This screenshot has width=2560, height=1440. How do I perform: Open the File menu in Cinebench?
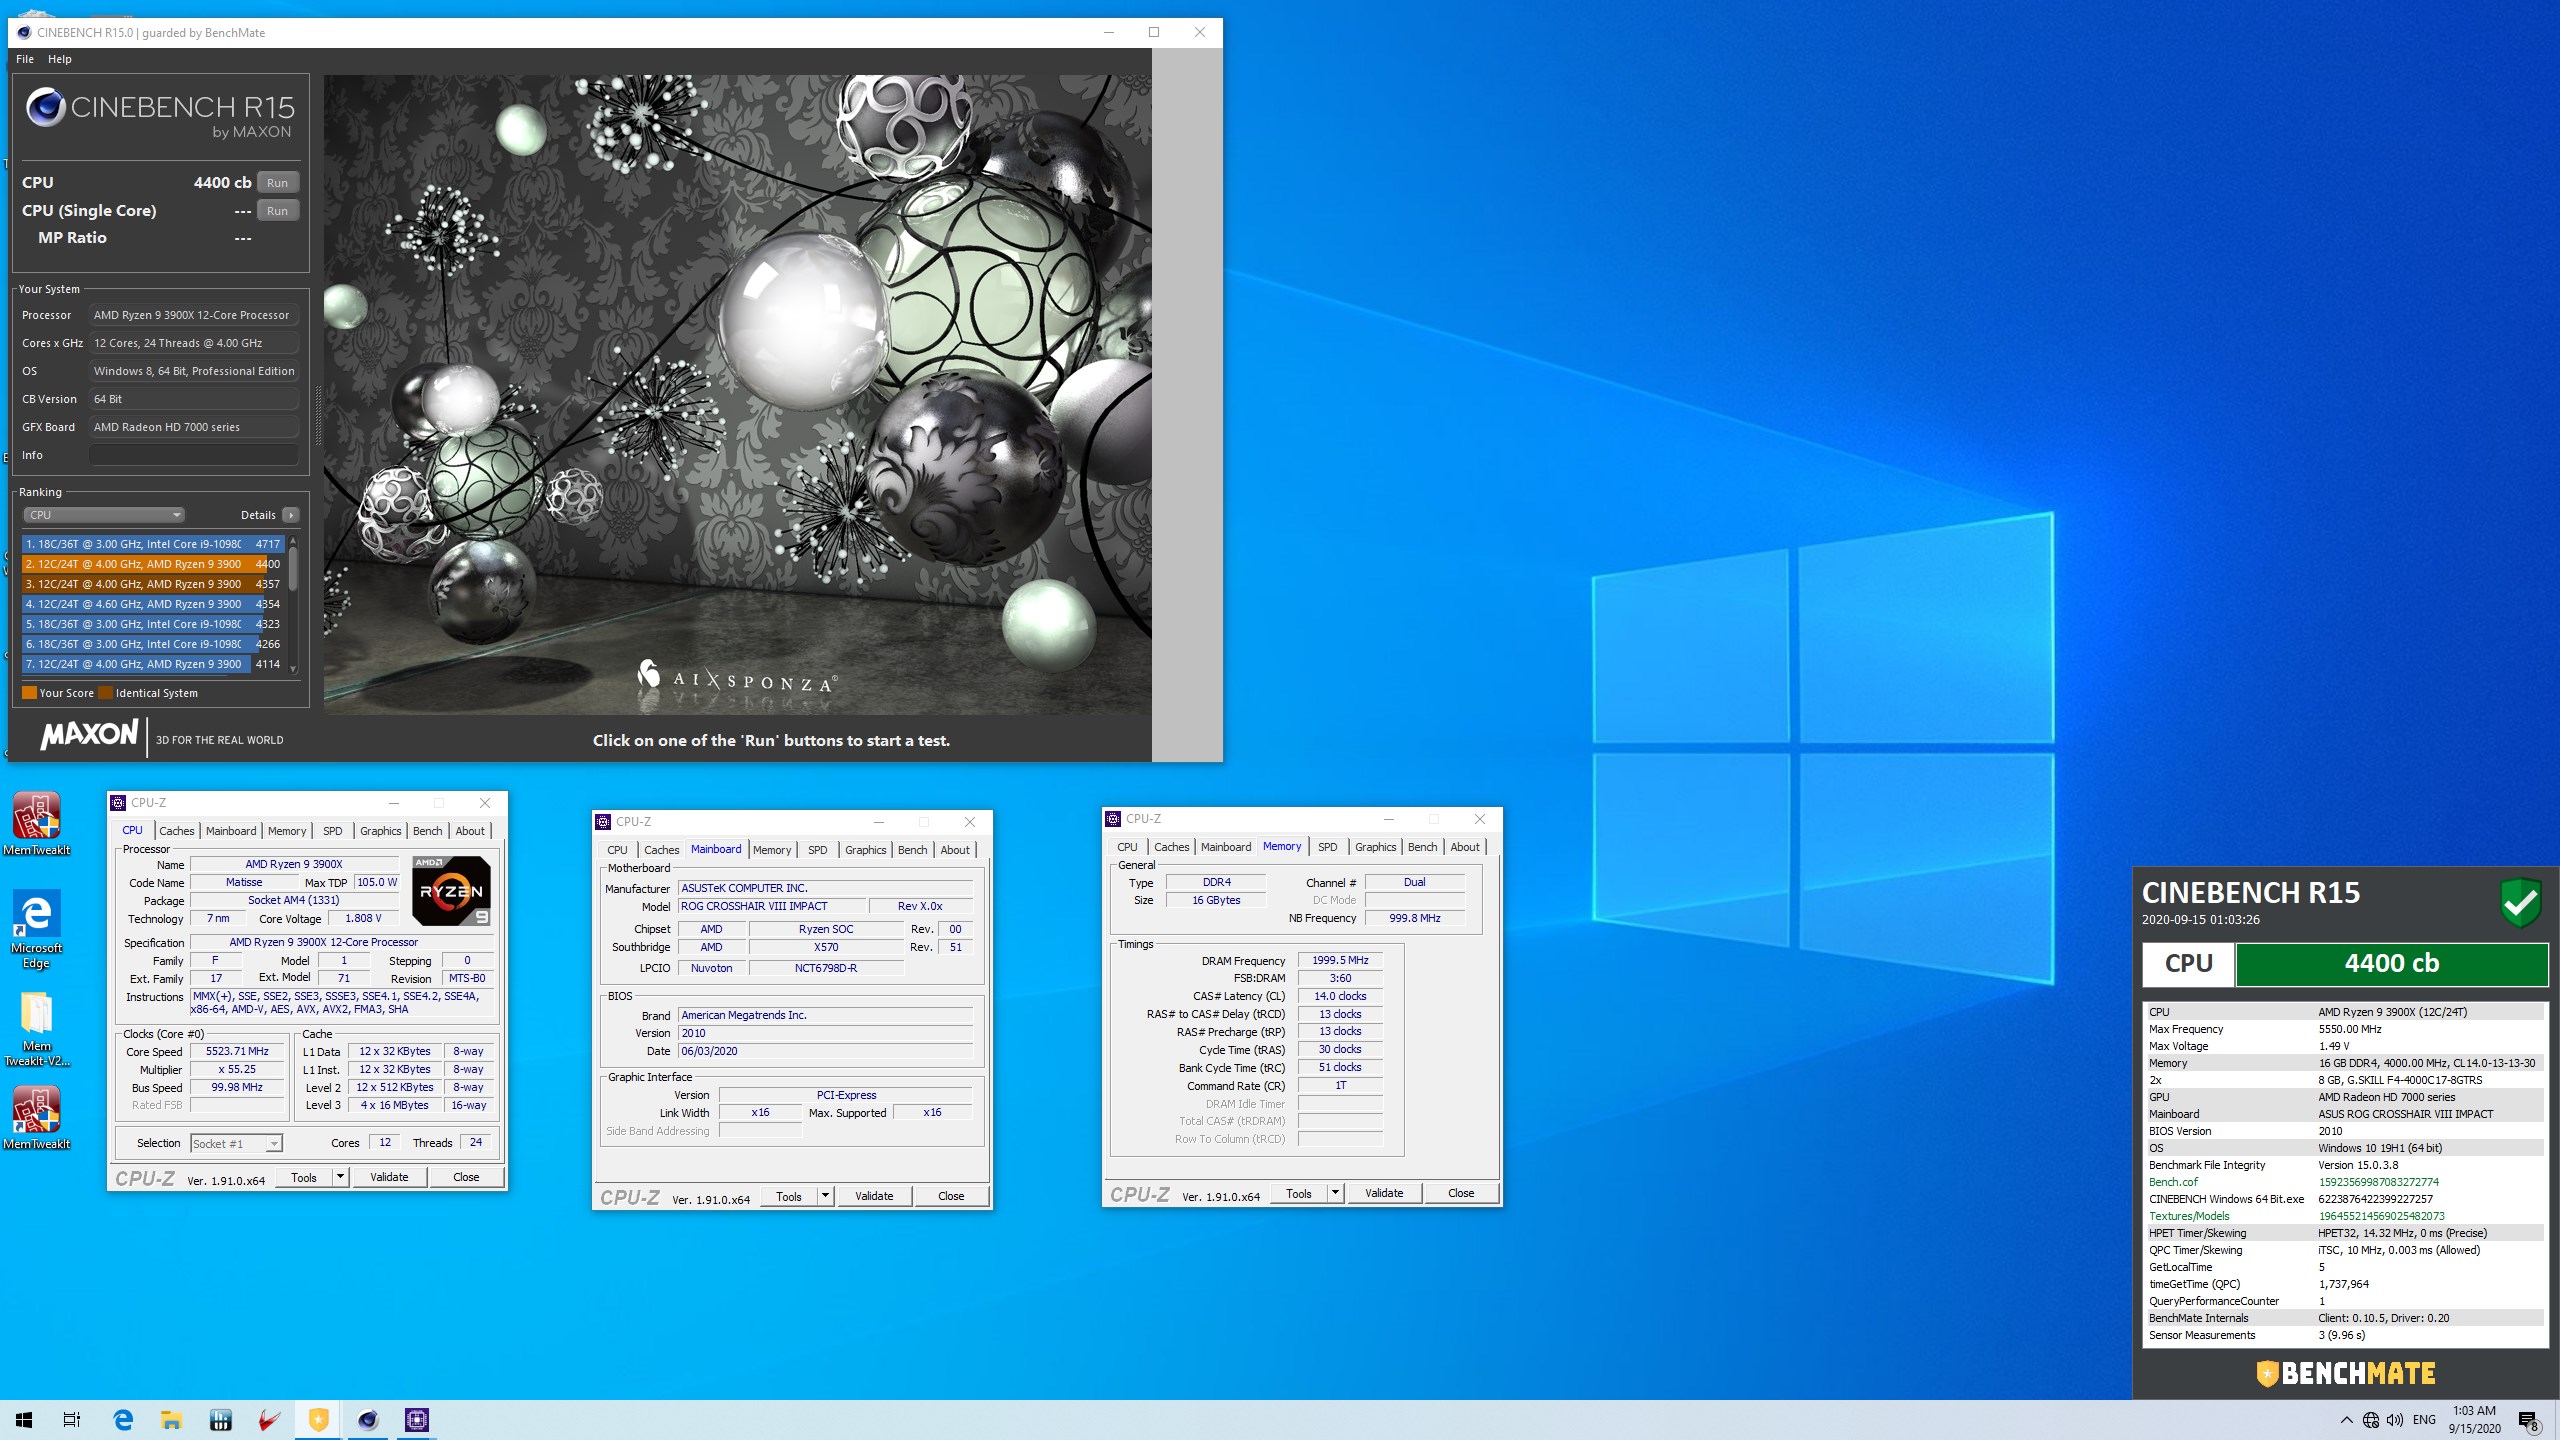25,59
